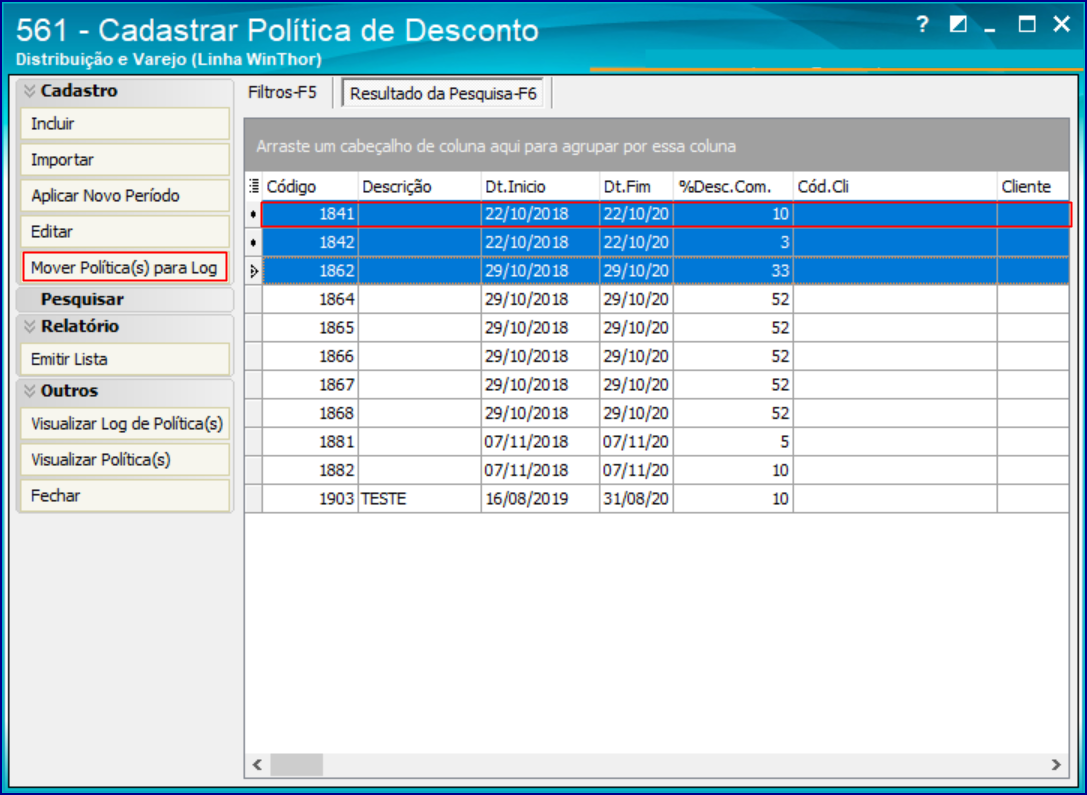
Task: Open Visualizar Log de Política(s)
Action: point(125,424)
